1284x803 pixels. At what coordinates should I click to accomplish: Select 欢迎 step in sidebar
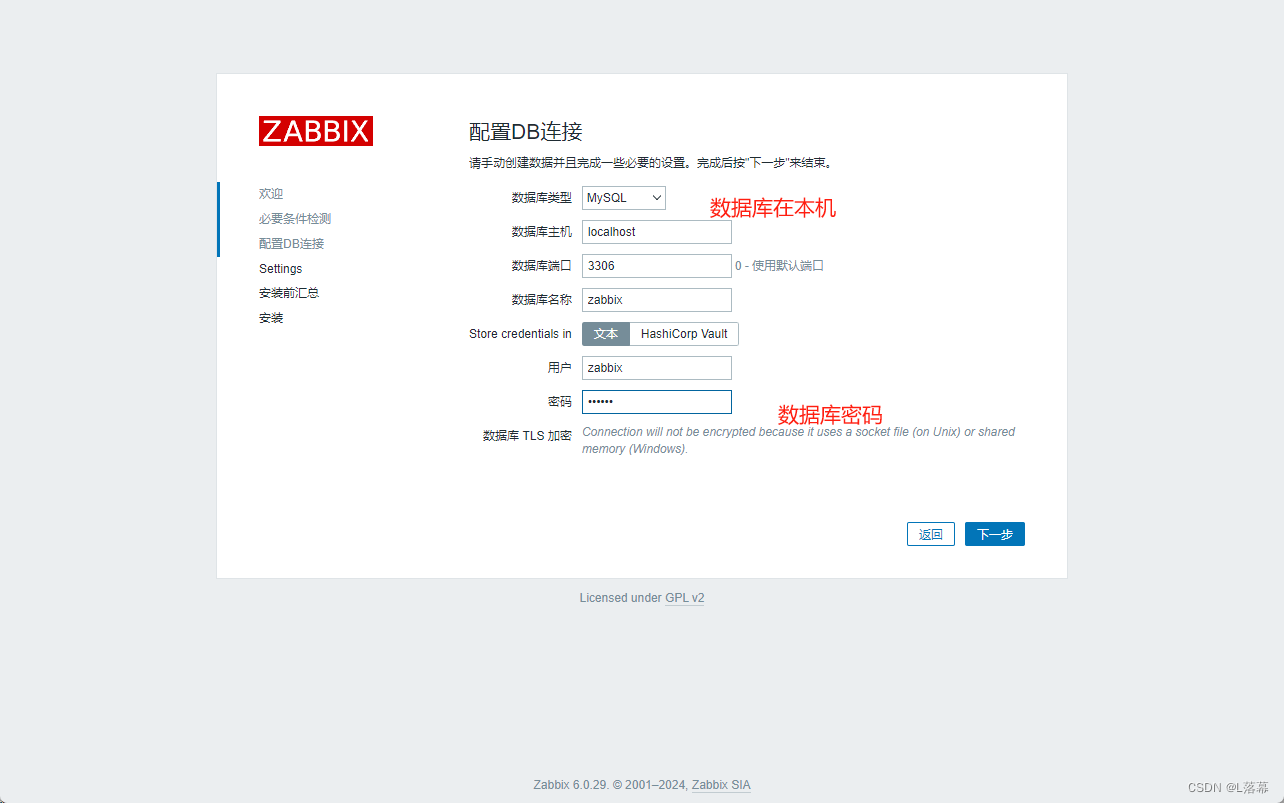(271, 194)
